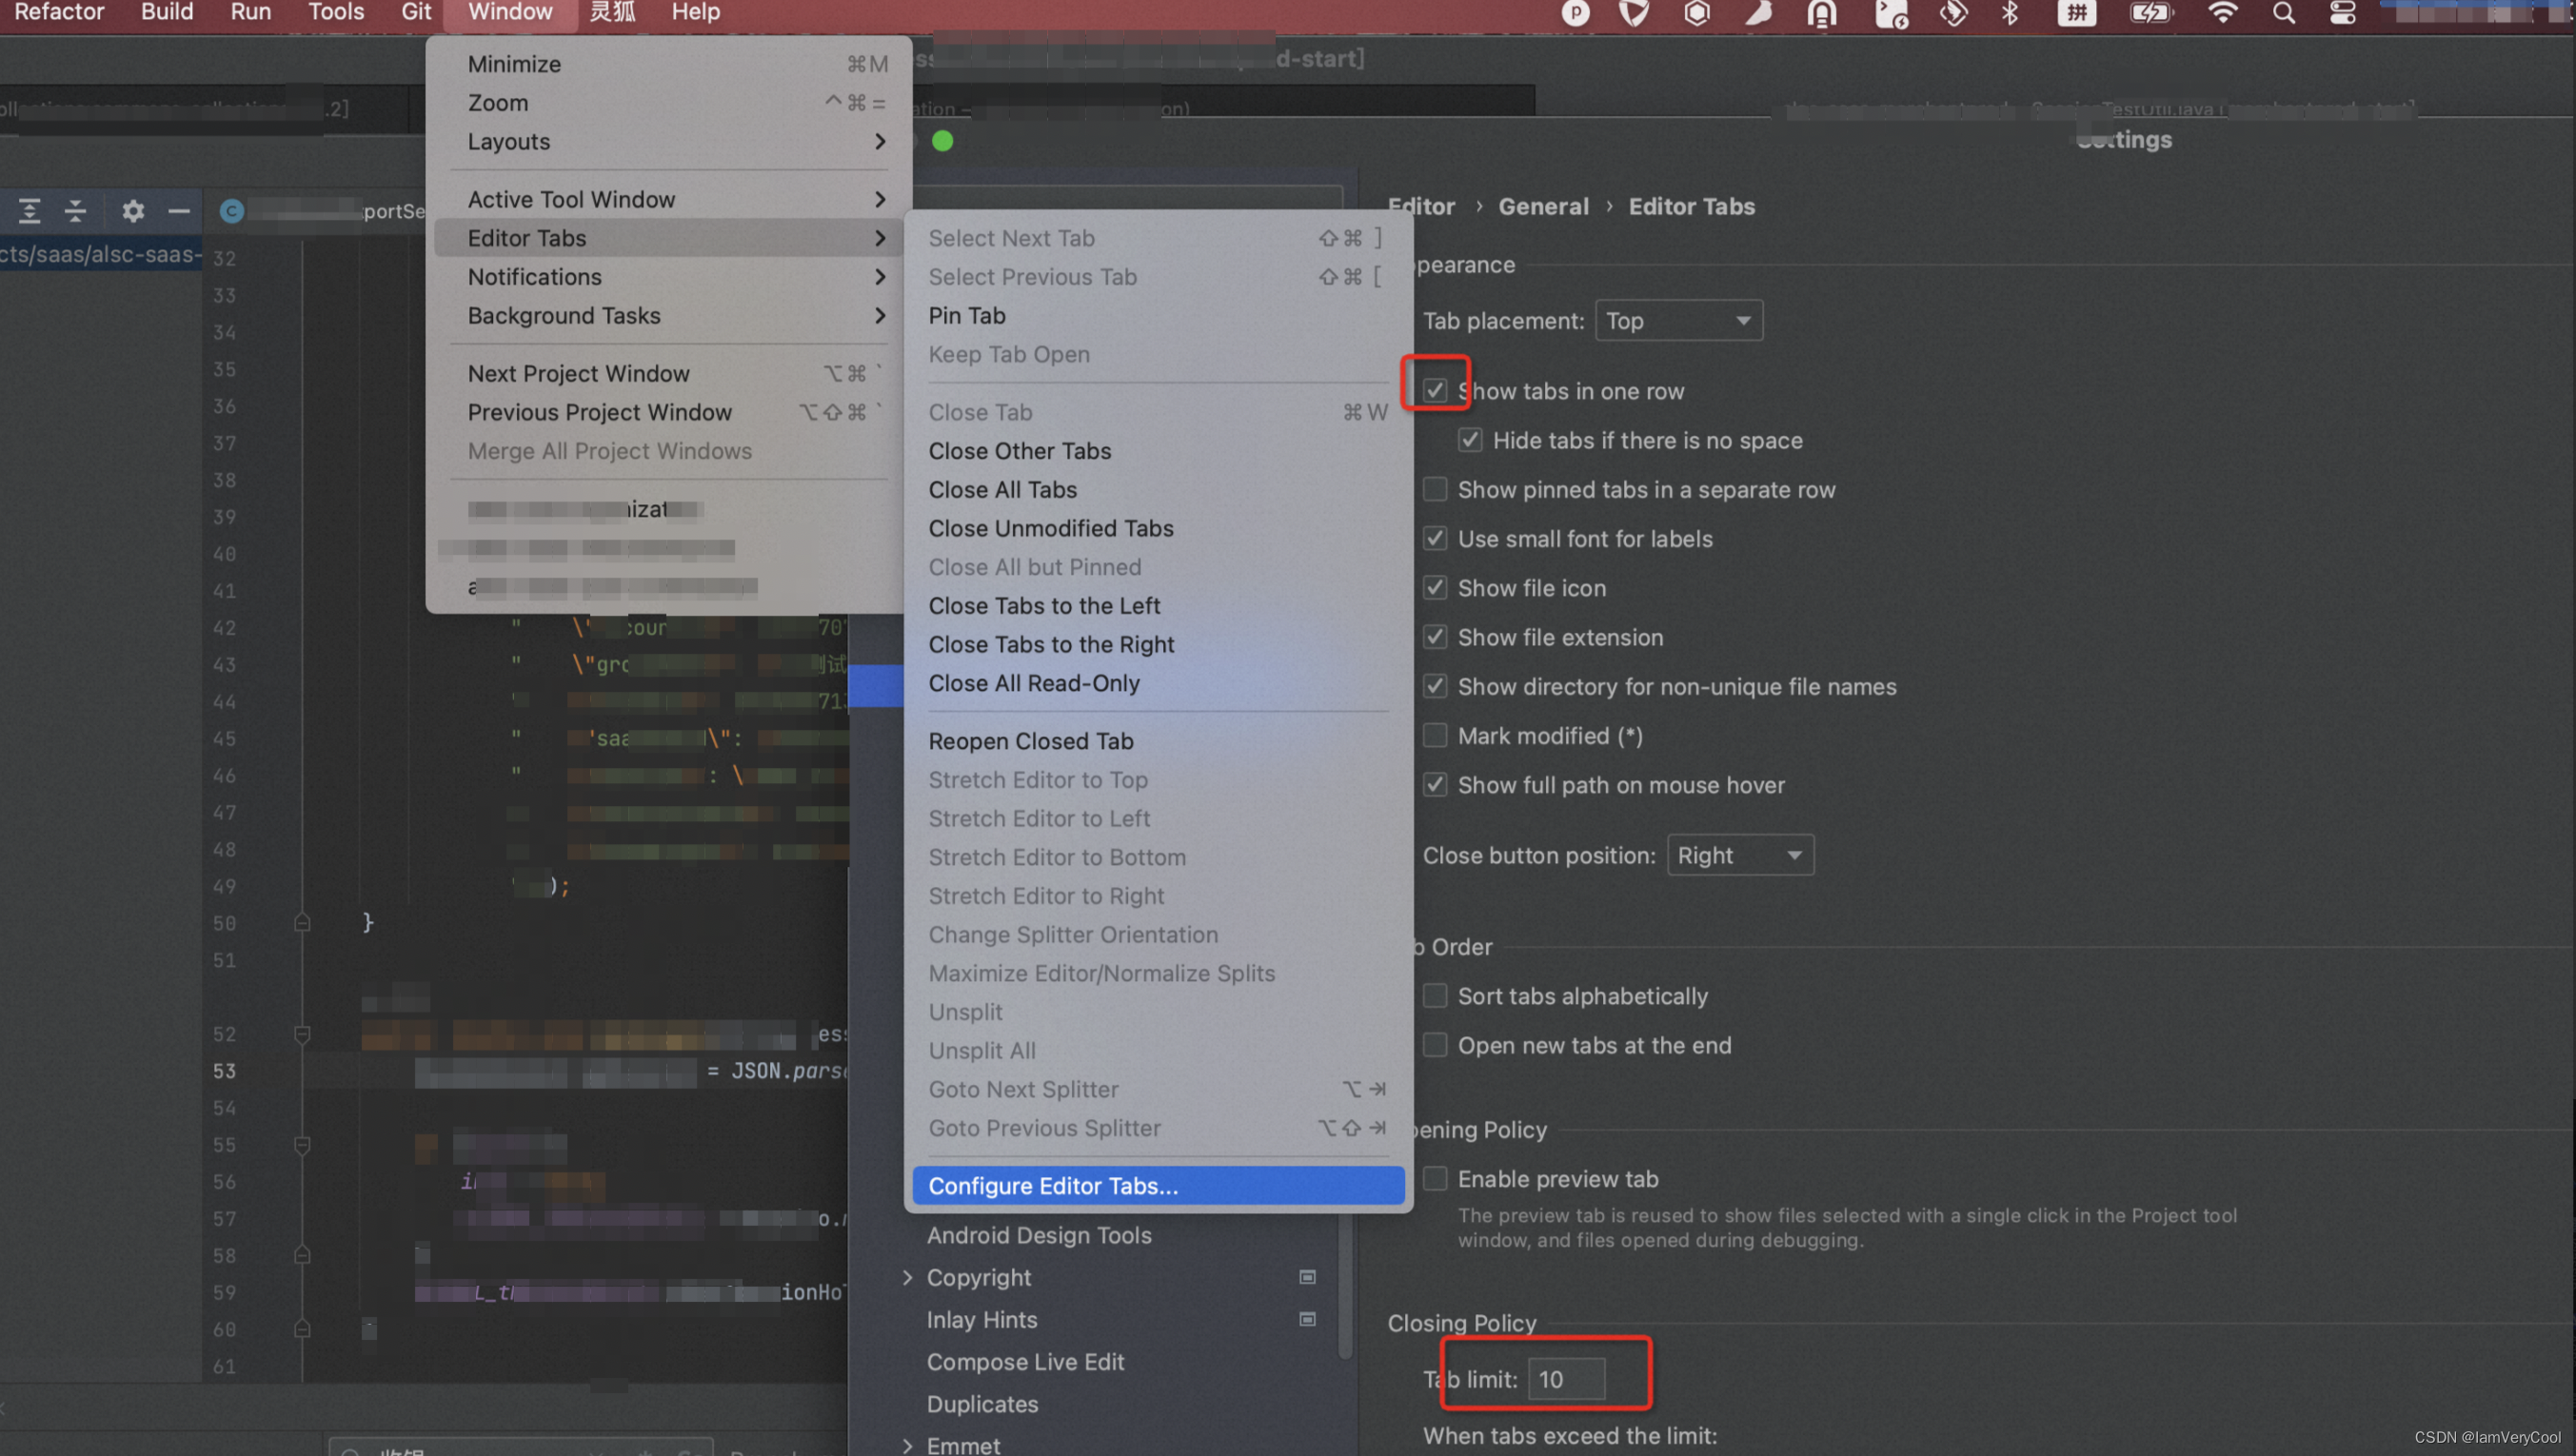Click the Tools menu icon
This screenshot has width=2576, height=1456.
pyautogui.click(x=334, y=12)
